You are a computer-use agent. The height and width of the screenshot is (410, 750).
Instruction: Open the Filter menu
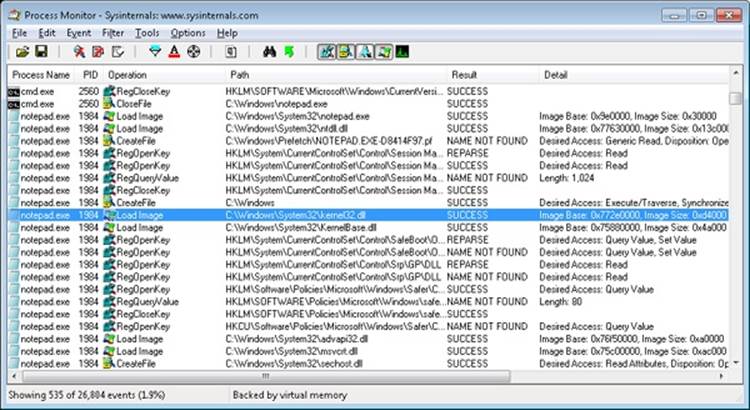tap(113, 33)
